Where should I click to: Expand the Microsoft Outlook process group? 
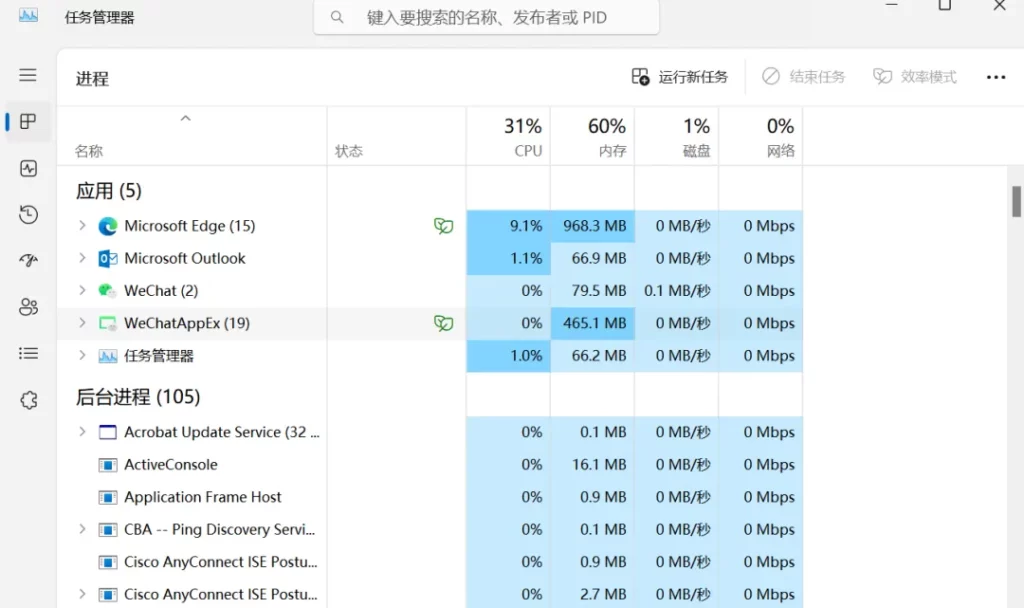click(83, 258)
